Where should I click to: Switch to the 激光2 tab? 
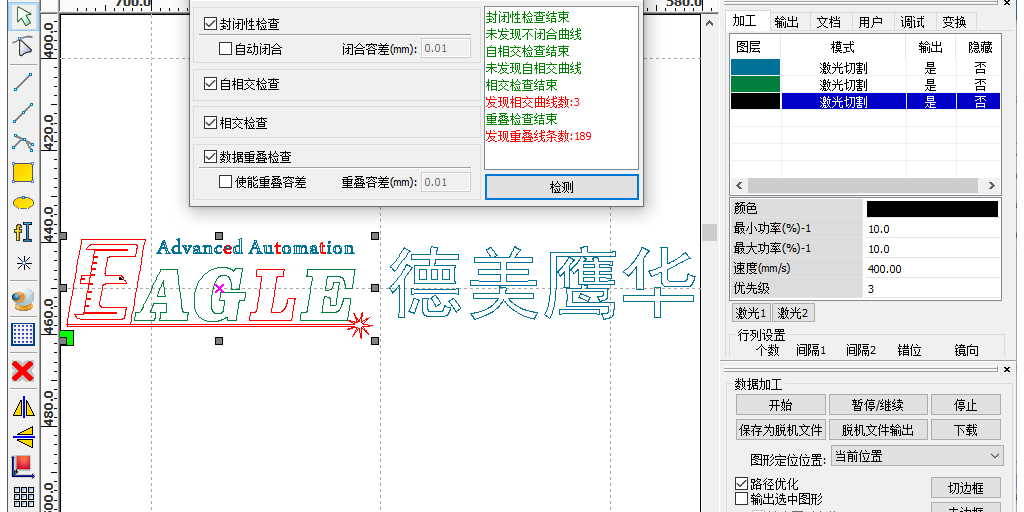pyautogui.click(x=793, y=313)
